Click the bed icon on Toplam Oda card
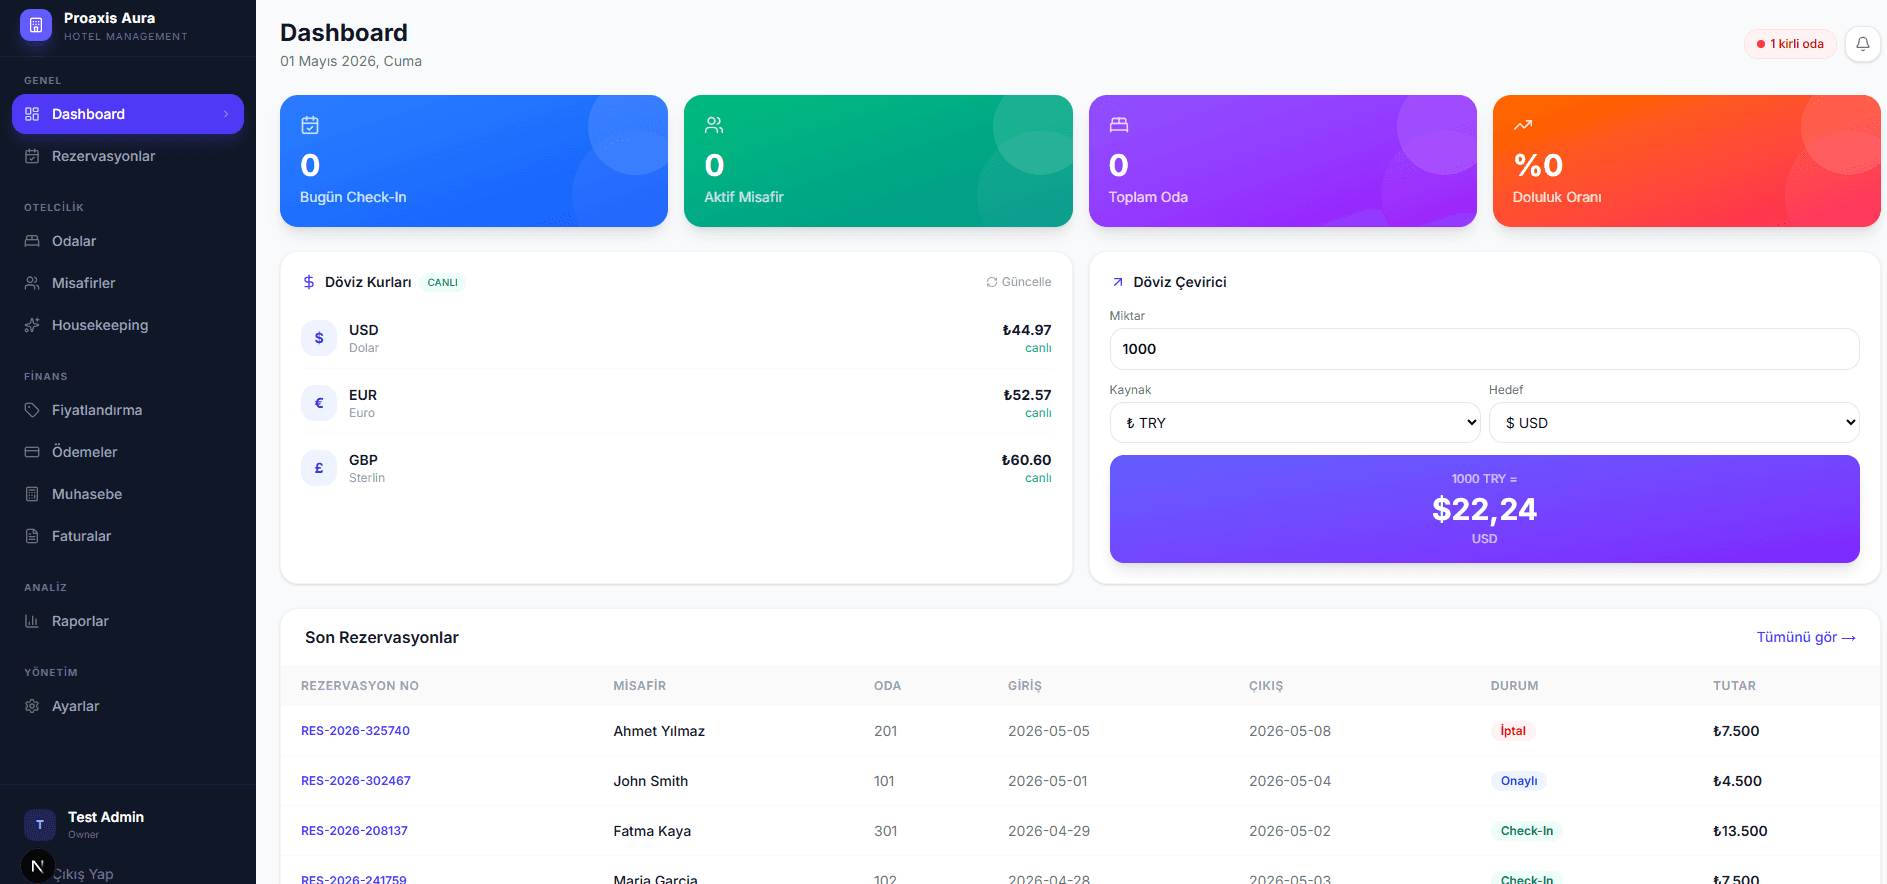This screenshot has width=1887, height=884. click(x=1119, y=125)
